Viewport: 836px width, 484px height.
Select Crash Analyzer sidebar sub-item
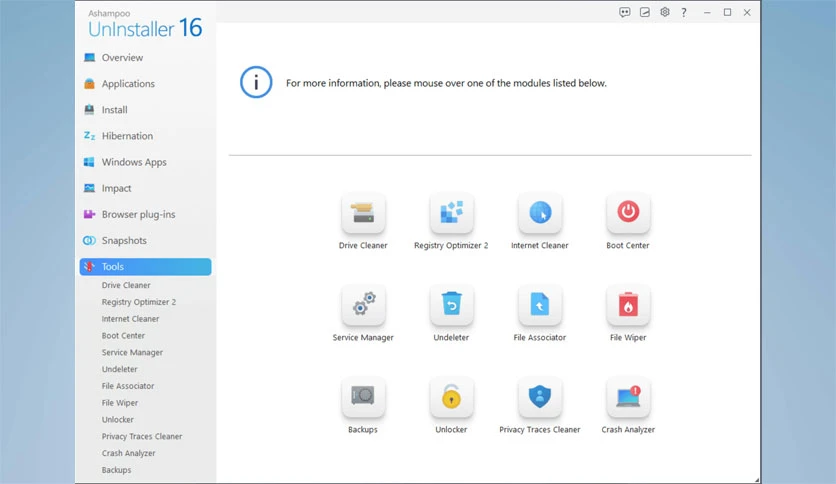tap(128, 453)
